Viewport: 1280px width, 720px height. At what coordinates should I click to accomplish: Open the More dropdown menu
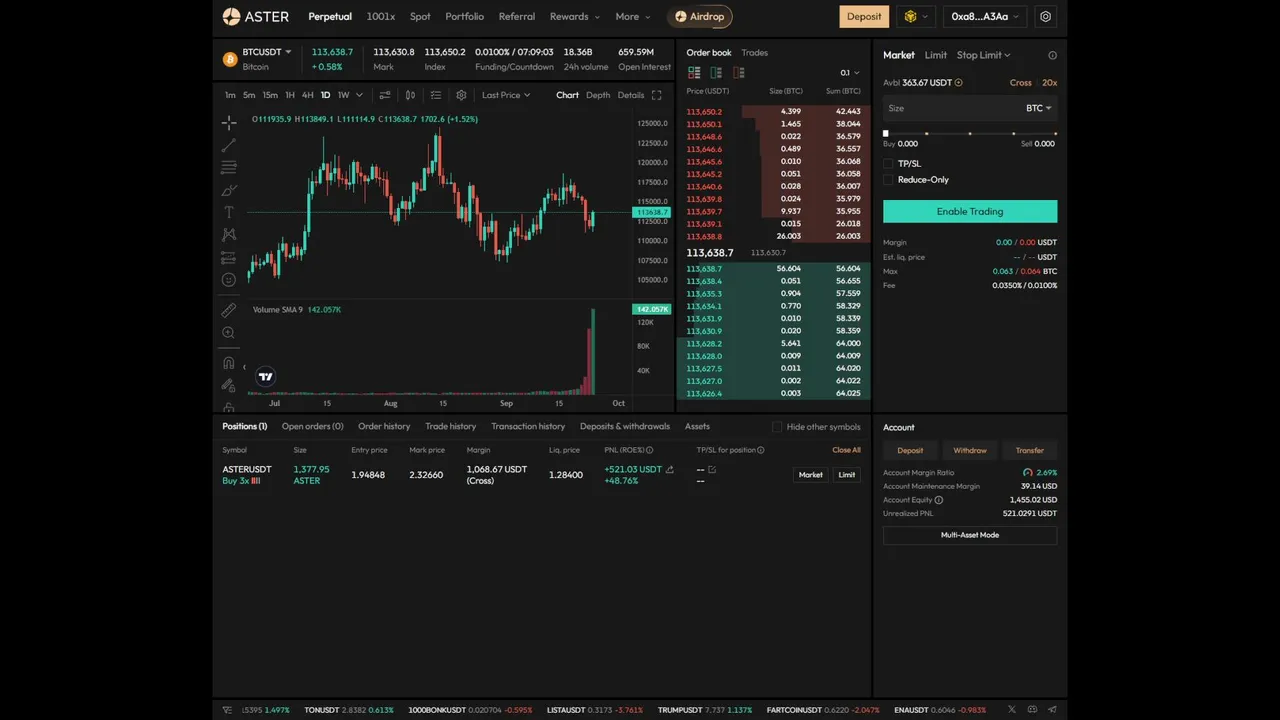click(x=633, y=16)
